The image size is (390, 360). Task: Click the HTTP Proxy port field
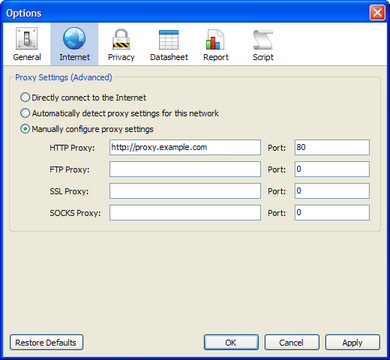click(x=332, y=147)
